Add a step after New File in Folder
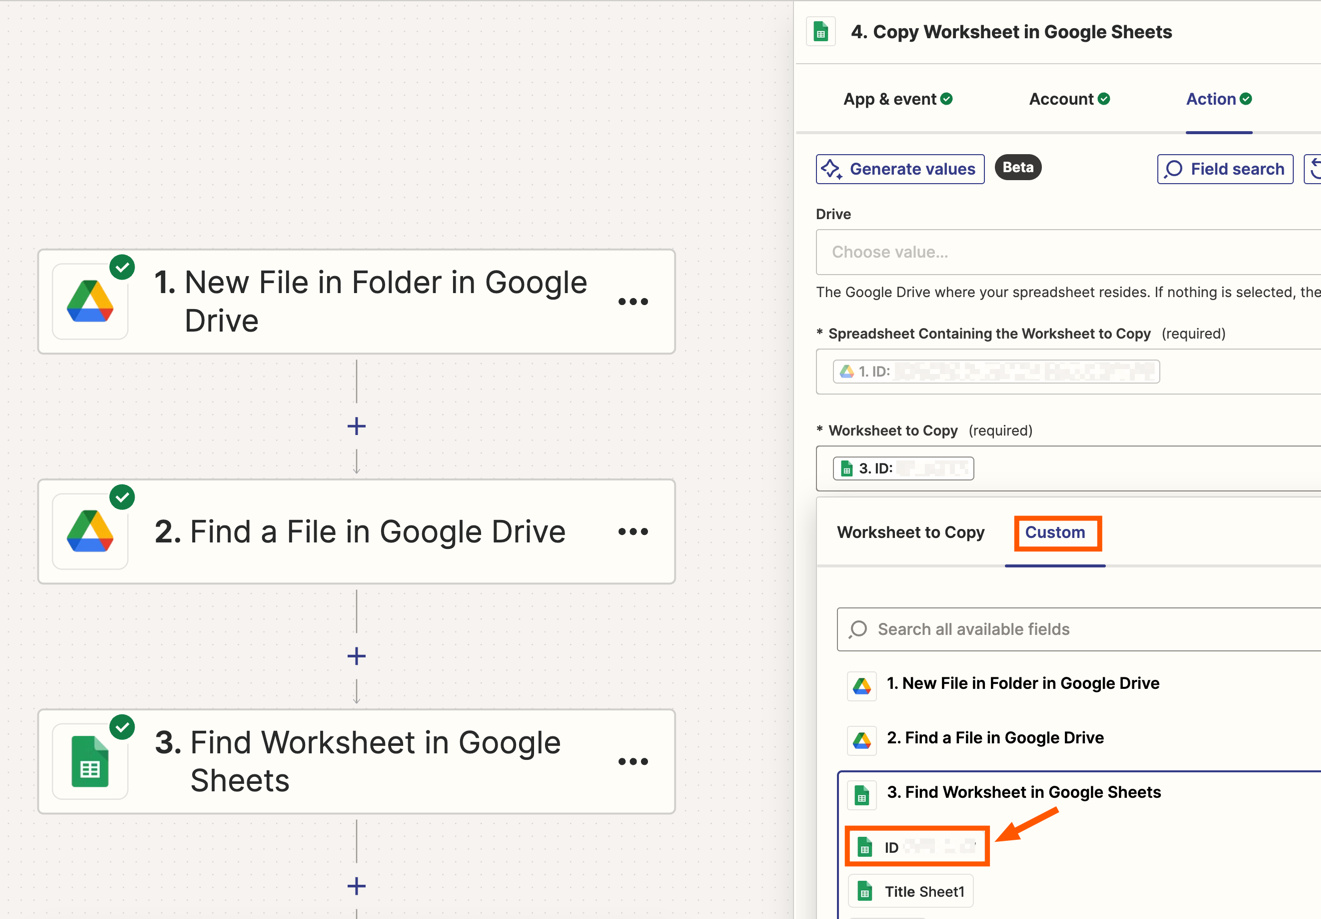1321x919 pixels. (x=356, y=426)
